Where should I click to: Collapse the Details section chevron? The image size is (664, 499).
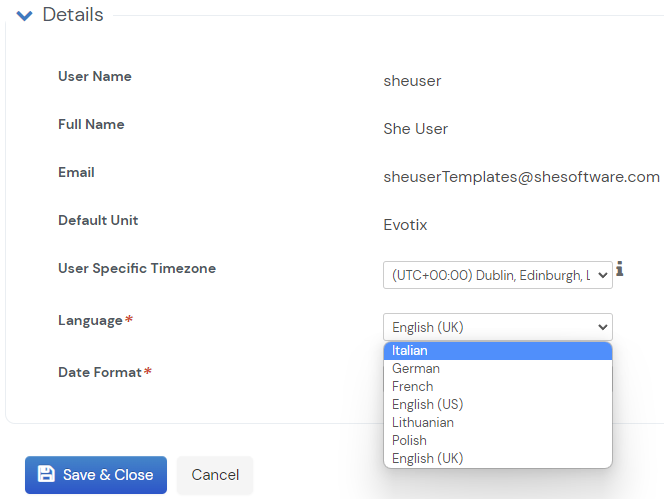[x=25, y=16]
